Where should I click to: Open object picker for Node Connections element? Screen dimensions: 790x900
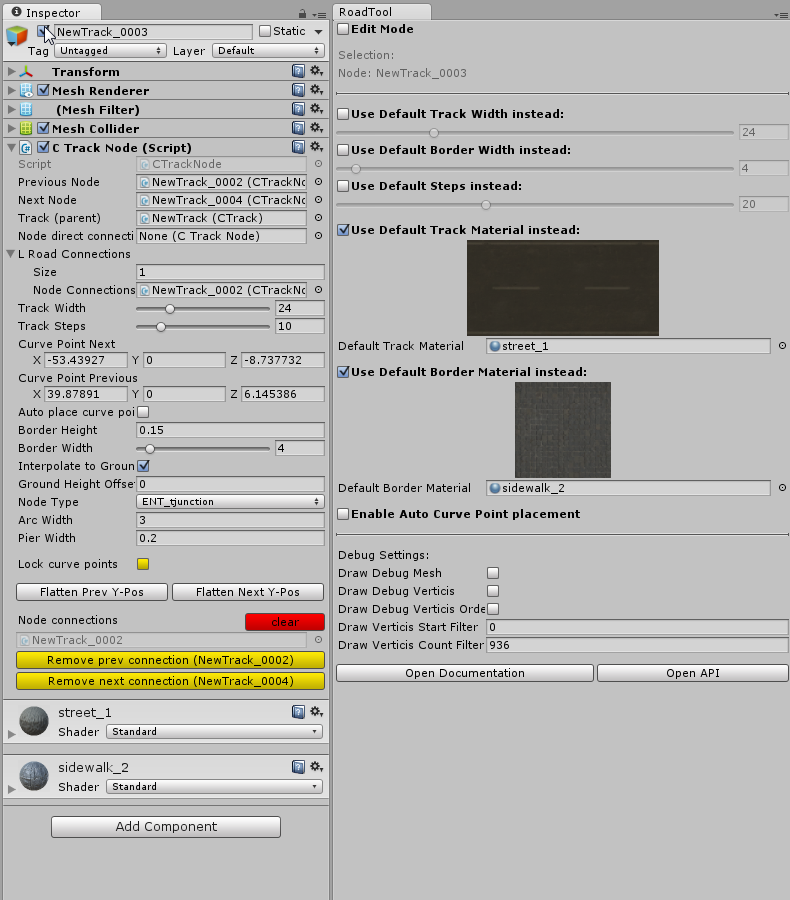pyautogui.click(x=318, y=290)
